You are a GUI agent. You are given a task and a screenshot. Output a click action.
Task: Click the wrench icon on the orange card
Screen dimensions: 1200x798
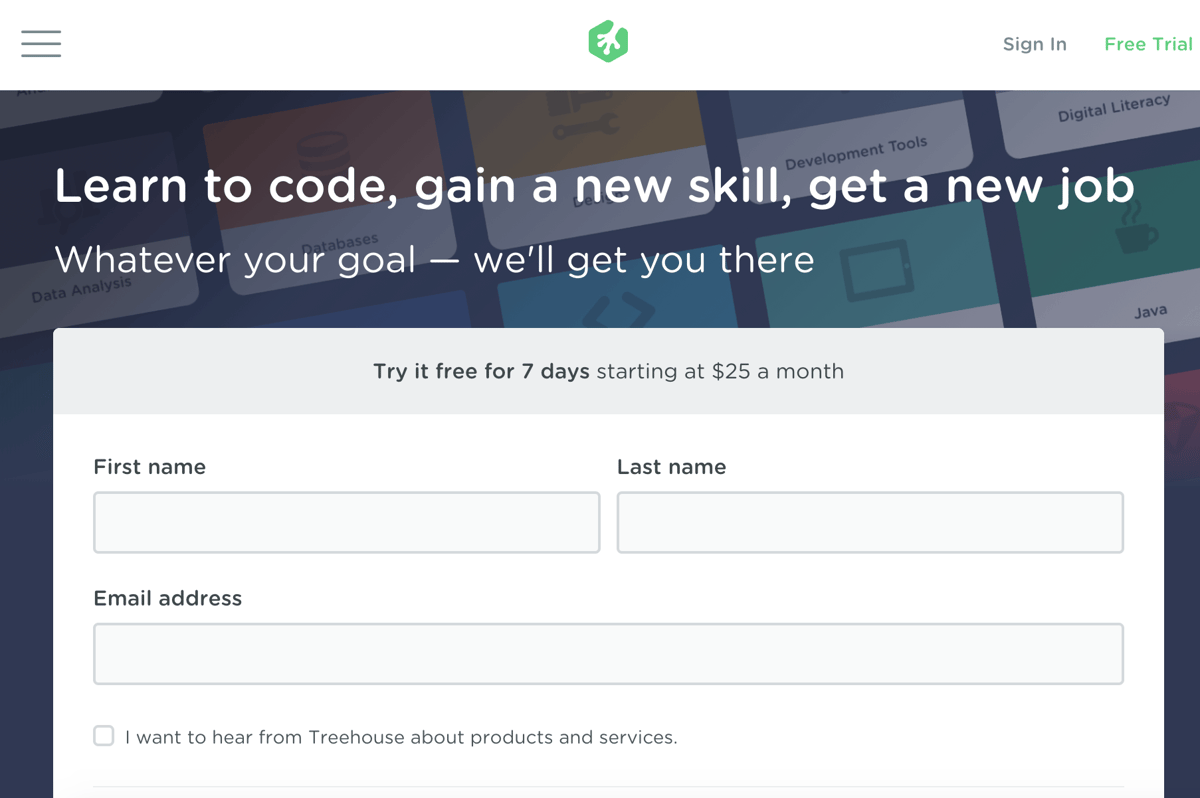[585, 127]
